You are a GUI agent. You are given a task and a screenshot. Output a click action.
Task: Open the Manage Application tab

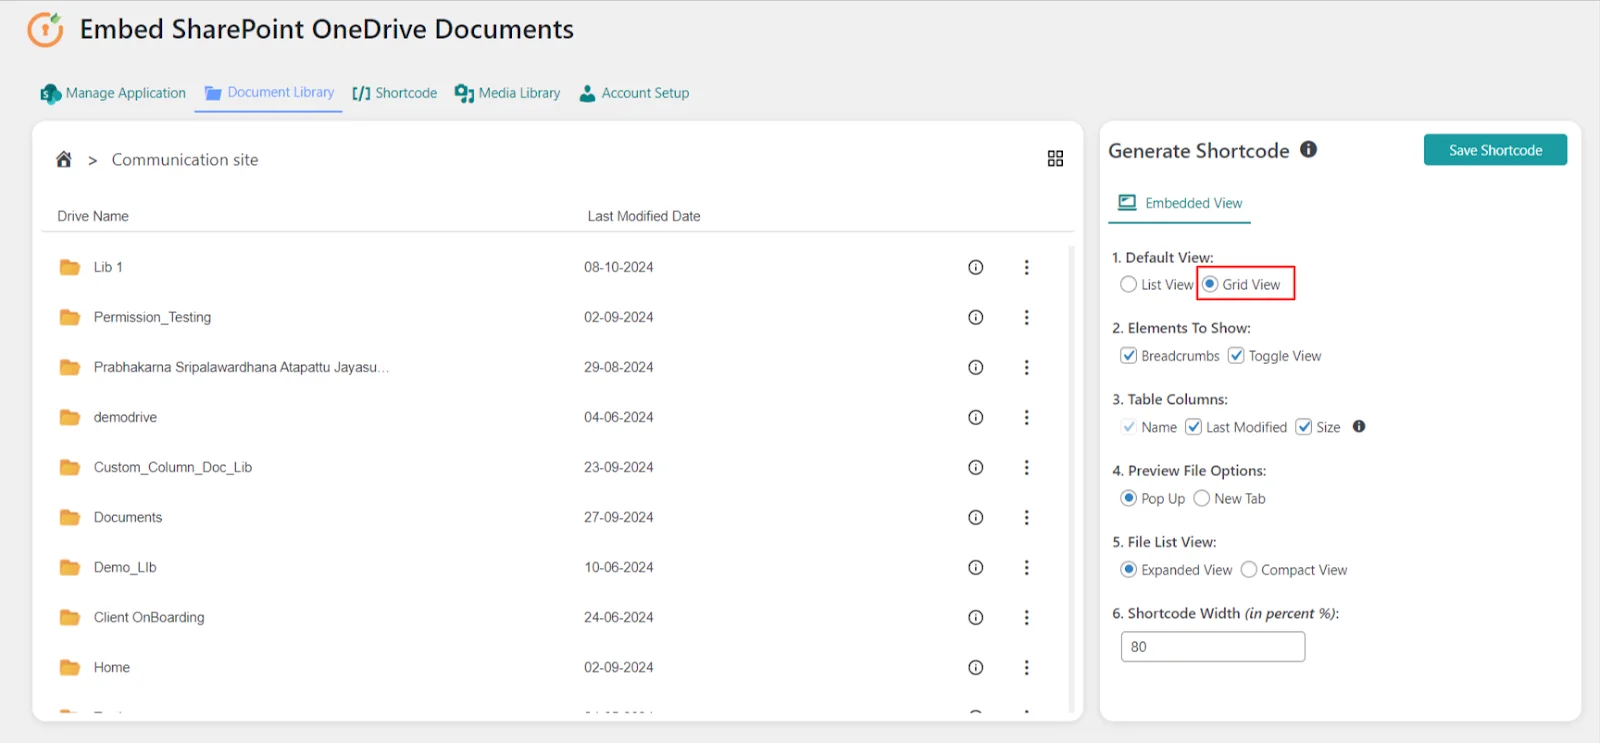tap(113, 93)
